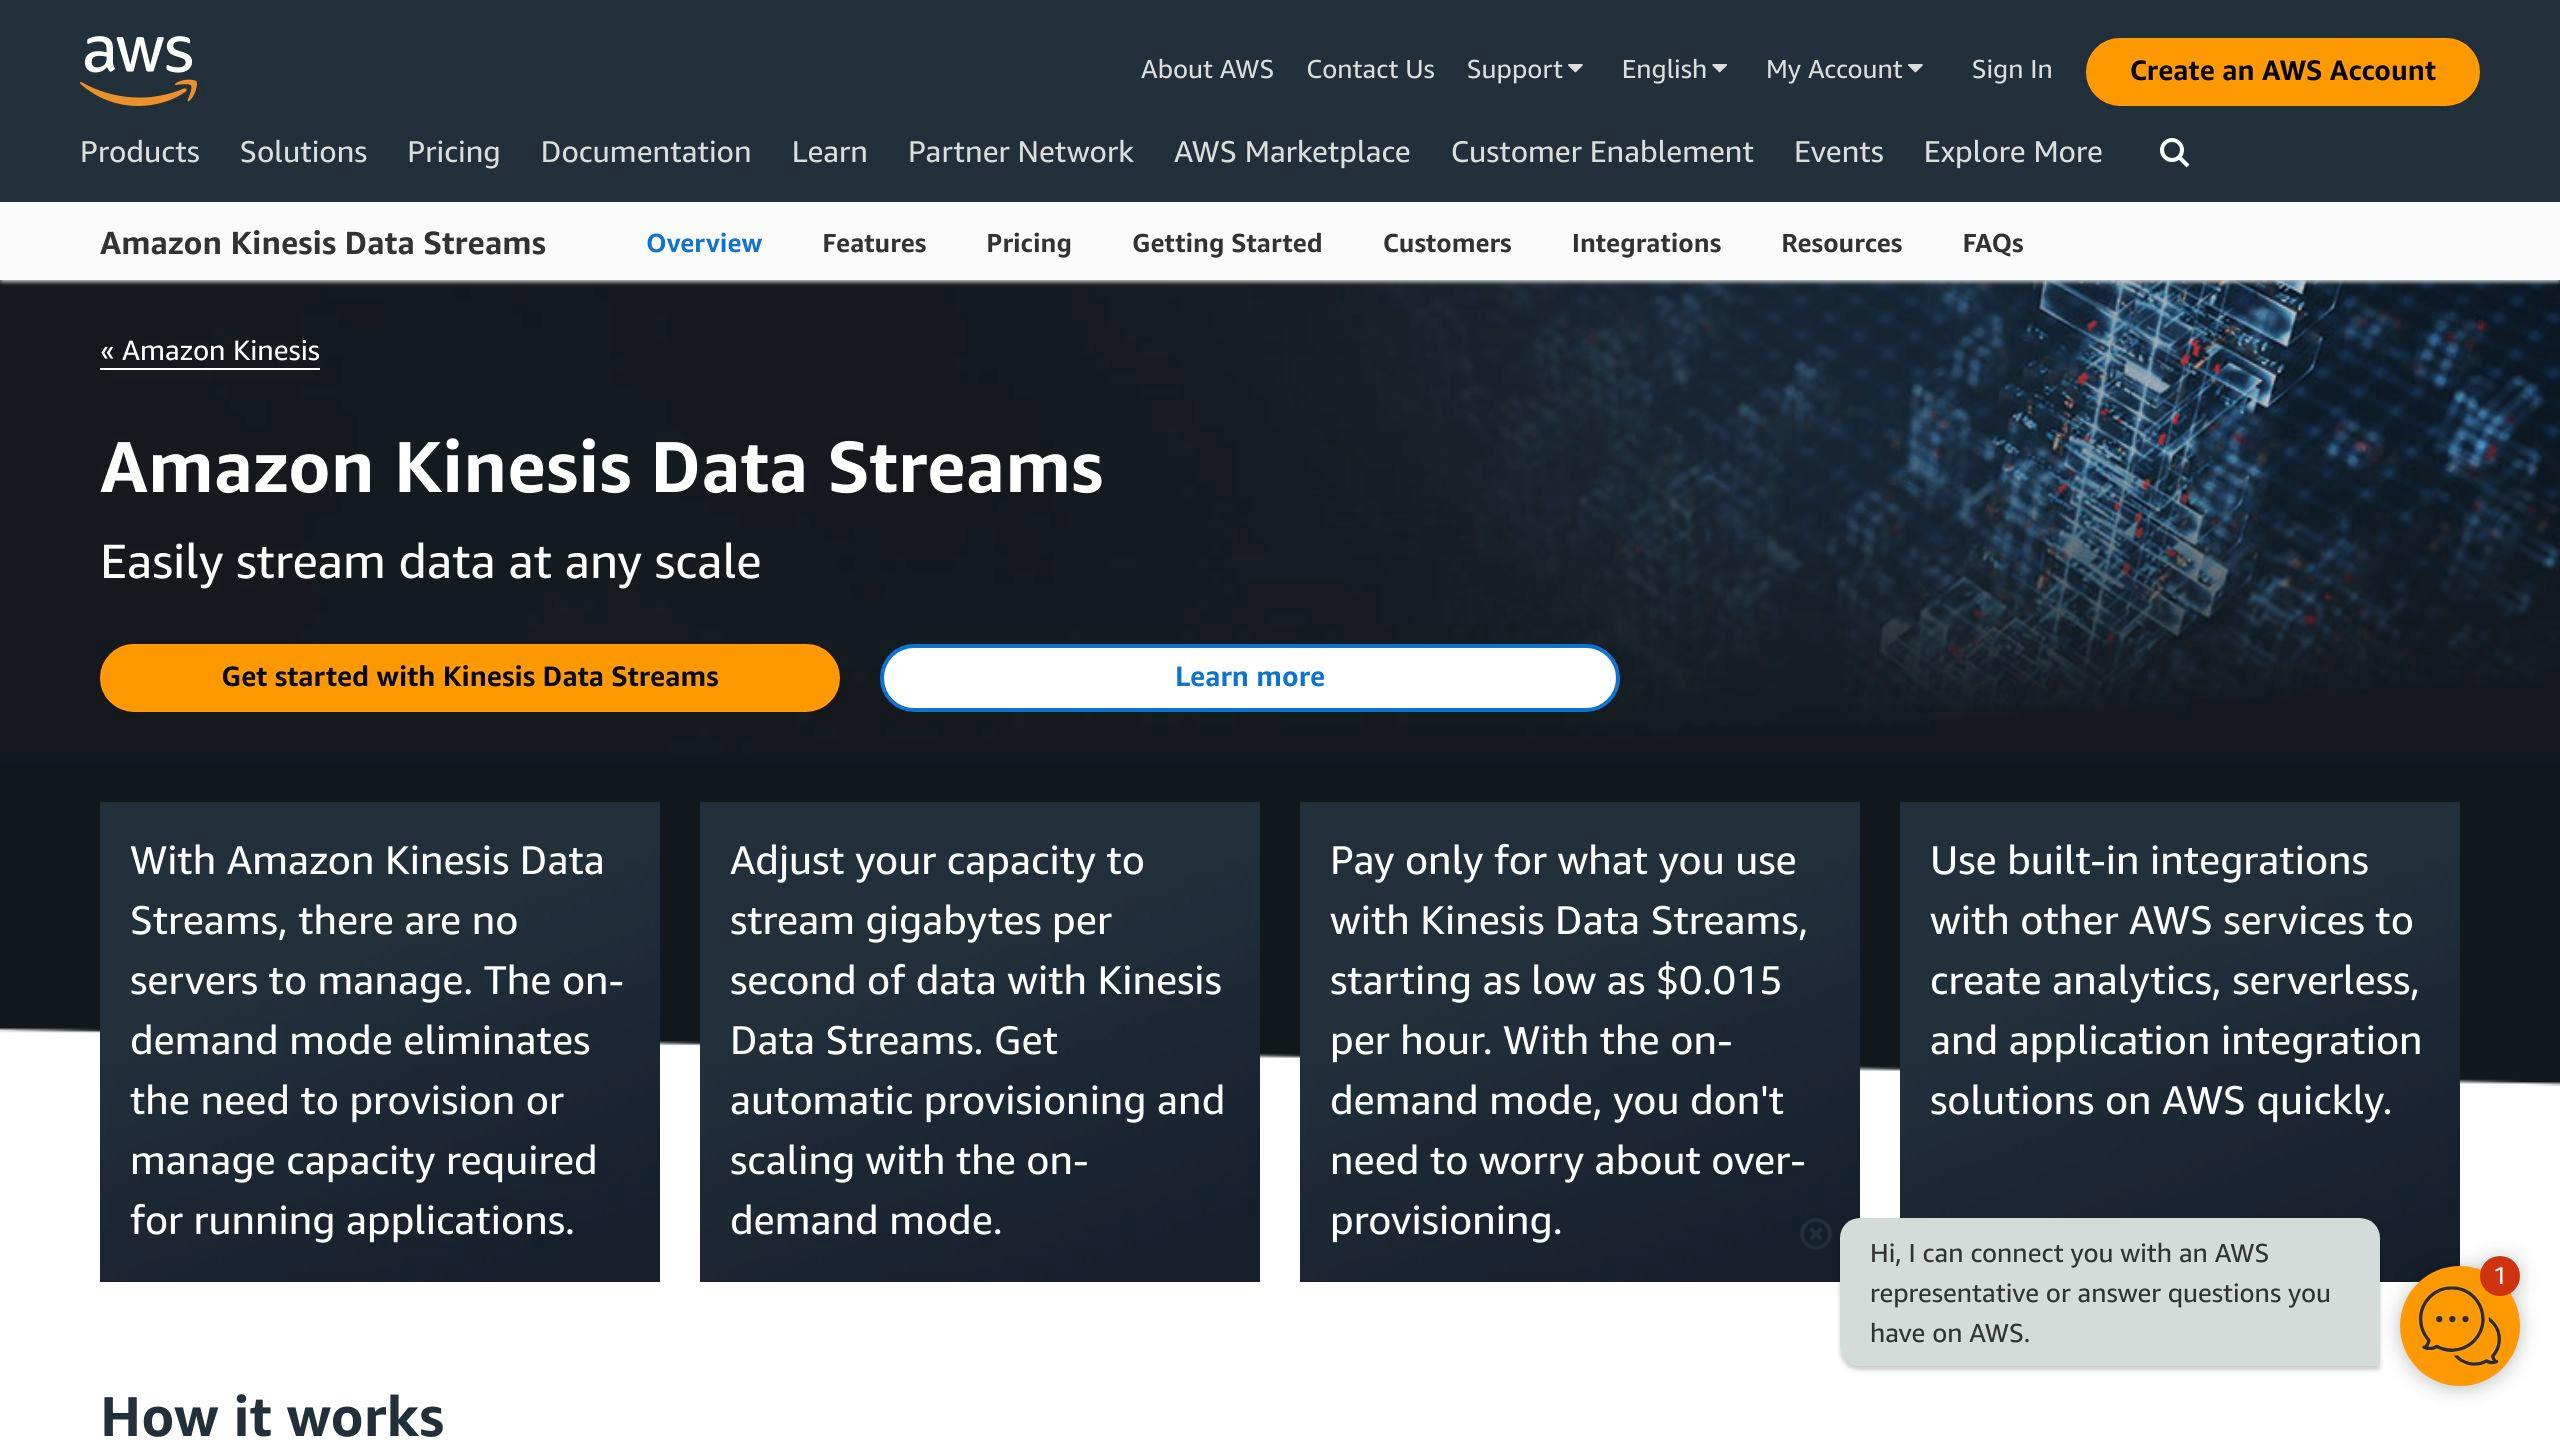2560x1440 pixels.
Task: Click the 'Pay only for what you use' card
Action: click(x=1580, y=1041)
